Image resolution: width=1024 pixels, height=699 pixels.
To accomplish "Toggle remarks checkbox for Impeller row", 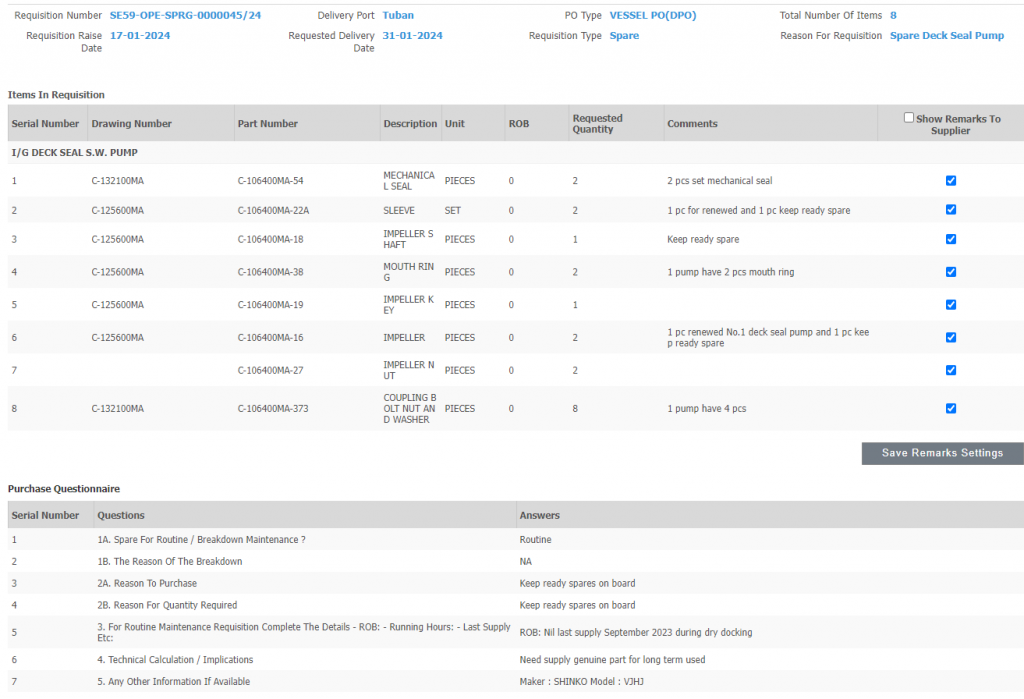I will (x=951, y=338).
